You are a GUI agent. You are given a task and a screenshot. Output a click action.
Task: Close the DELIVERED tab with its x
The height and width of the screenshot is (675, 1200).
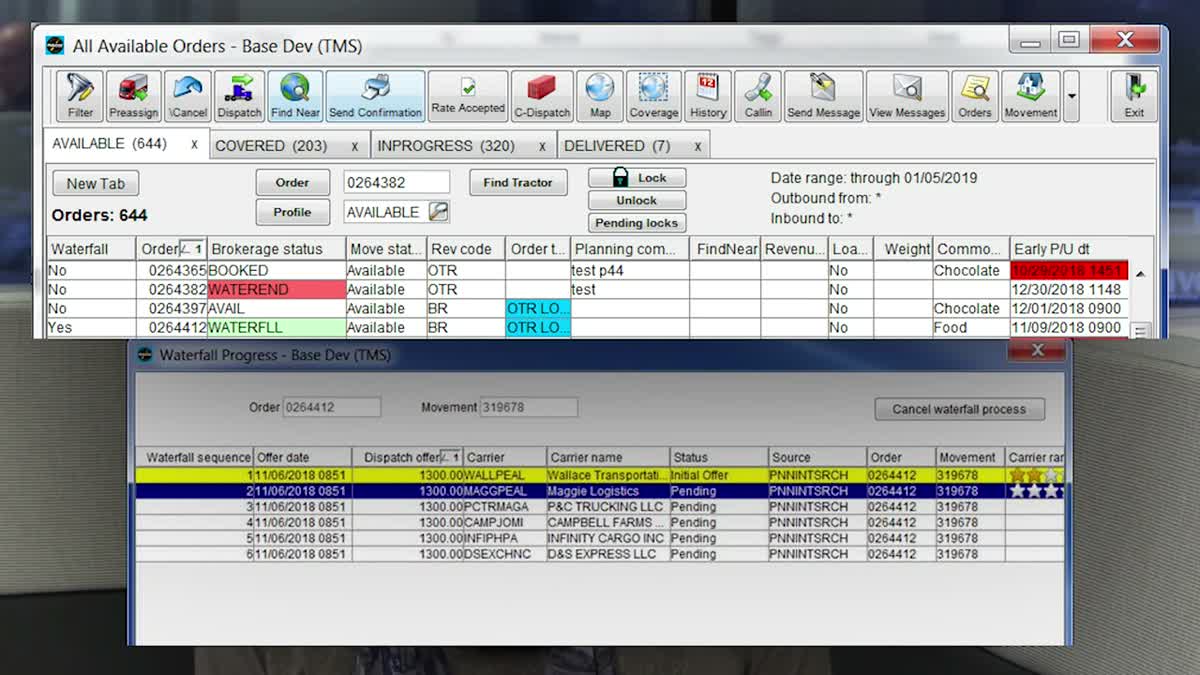697,146
